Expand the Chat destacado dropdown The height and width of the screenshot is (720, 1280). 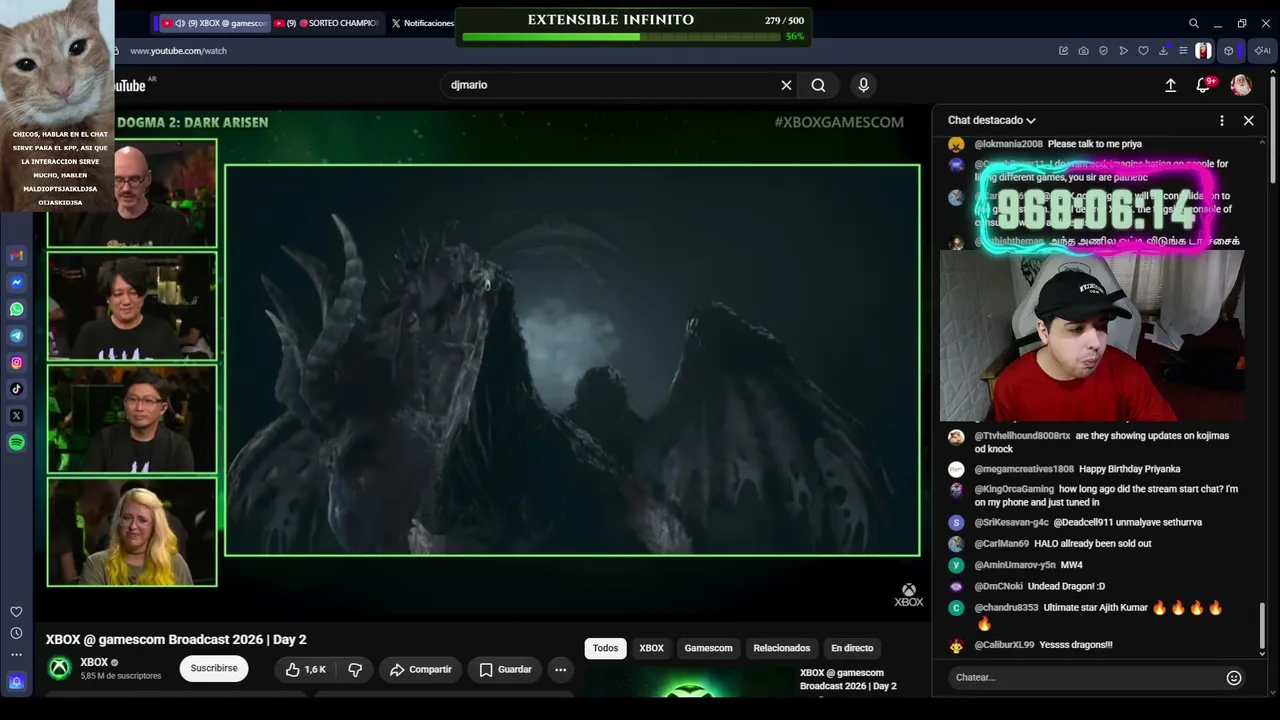(x=991, y=120)
